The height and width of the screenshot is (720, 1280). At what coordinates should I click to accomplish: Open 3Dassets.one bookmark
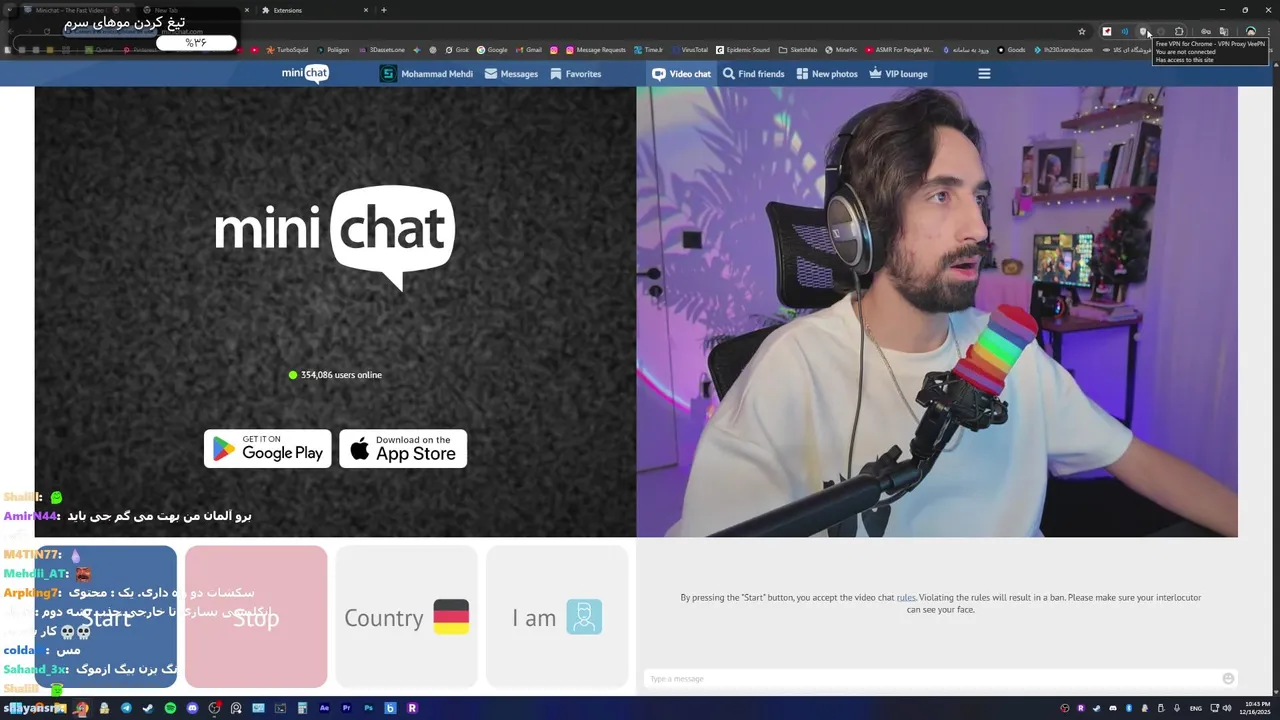pos(381,50)
